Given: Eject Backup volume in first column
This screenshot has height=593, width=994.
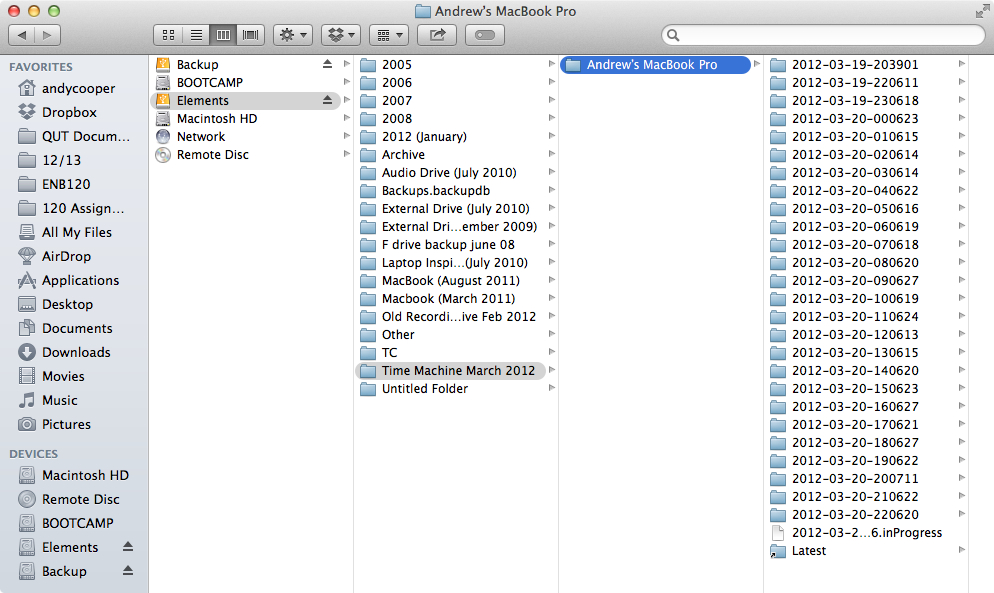Looking at the screenshot, I should [x=327, y=64].
